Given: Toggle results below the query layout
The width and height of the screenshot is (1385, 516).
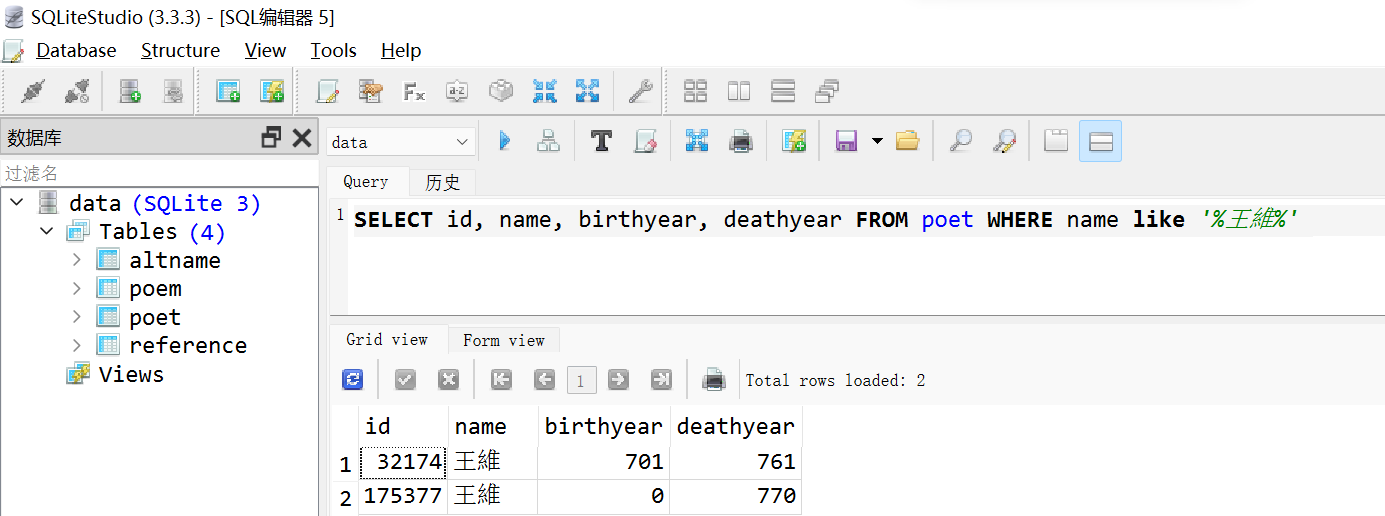Looking at the screenshot, I should click(x=1100, y=141).
